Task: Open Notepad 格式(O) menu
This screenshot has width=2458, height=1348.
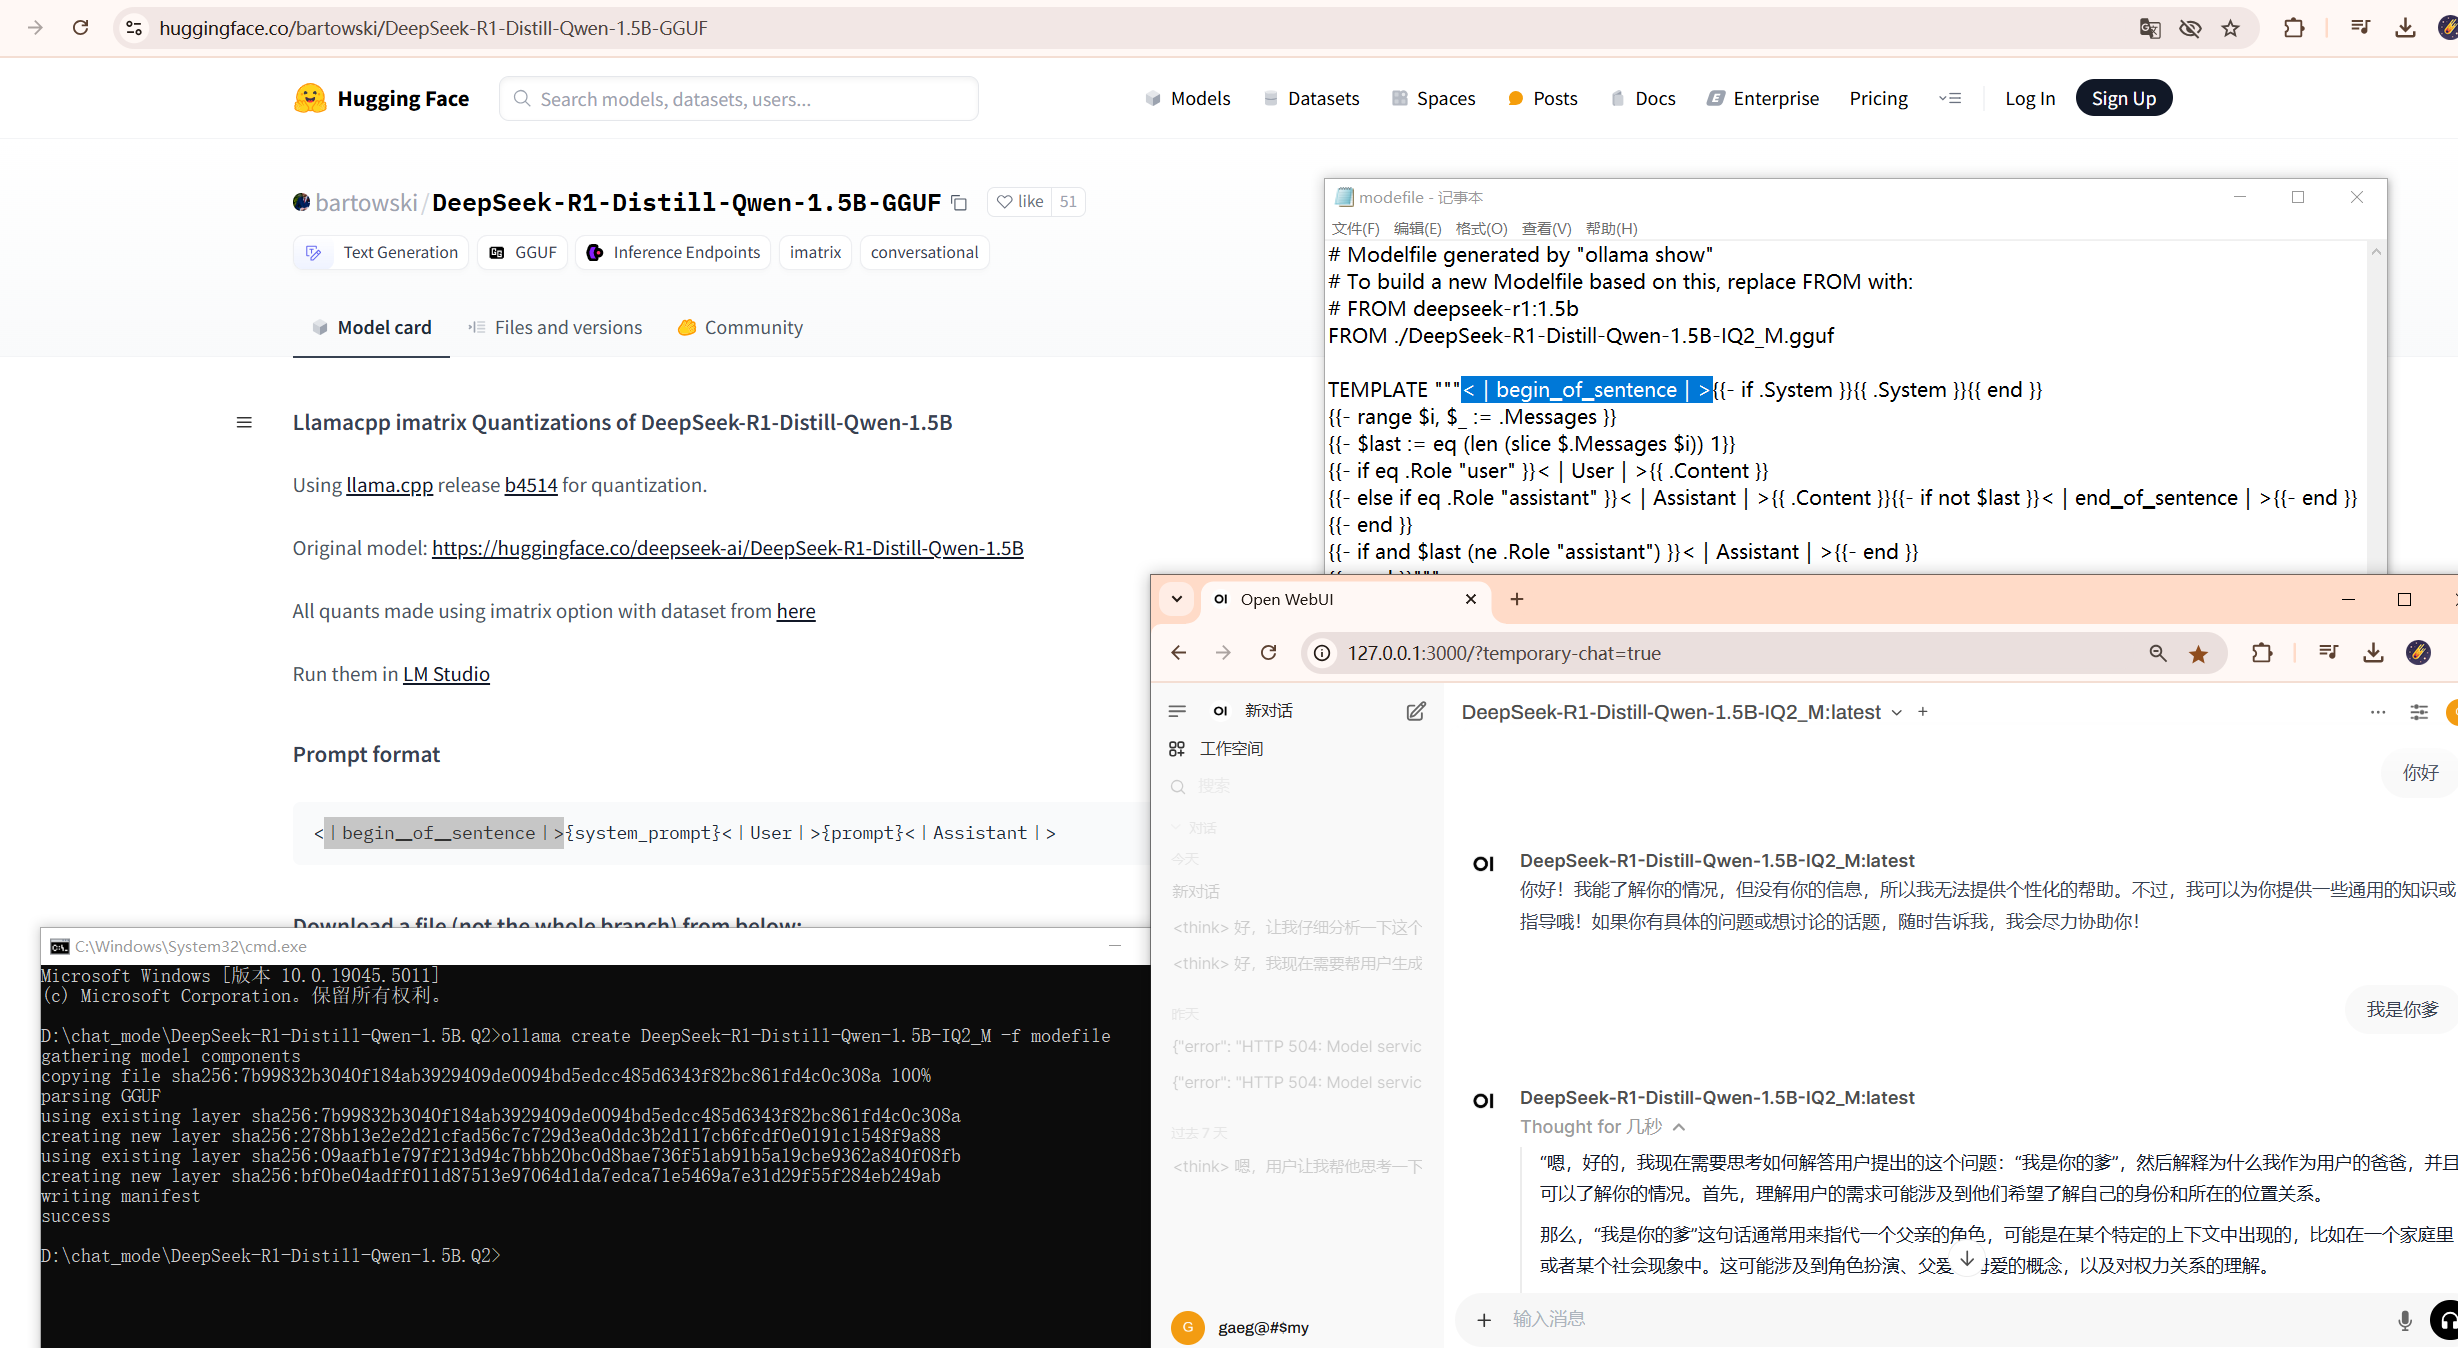Action: (1480, 228)
